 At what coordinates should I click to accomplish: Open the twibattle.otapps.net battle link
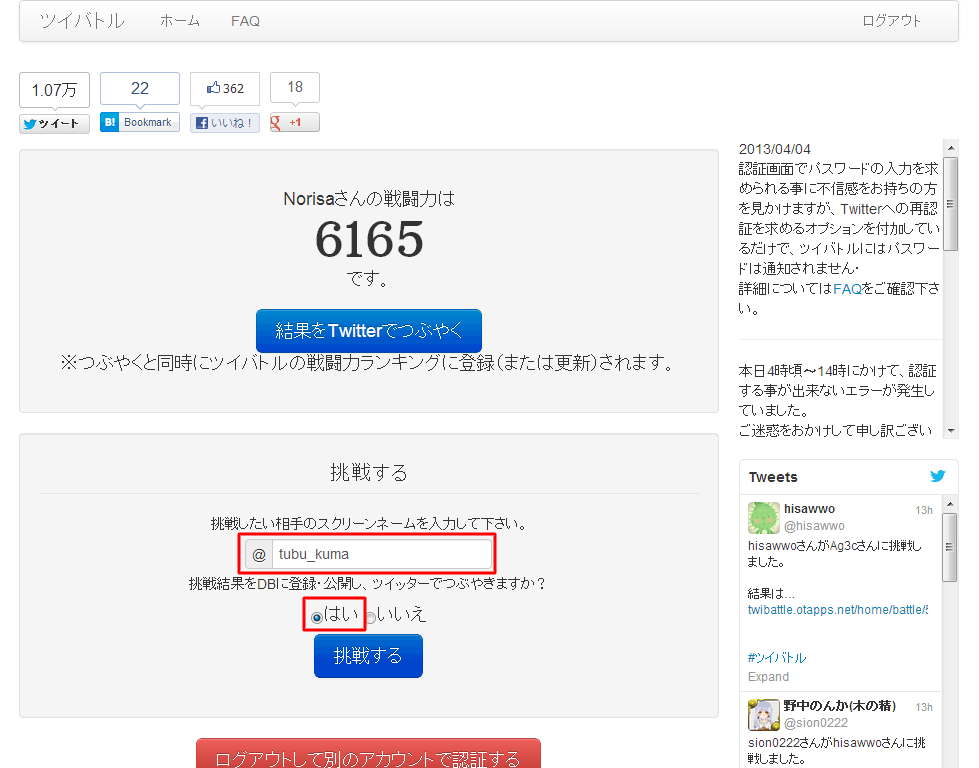pyautogui.click(x=838, y=610)
